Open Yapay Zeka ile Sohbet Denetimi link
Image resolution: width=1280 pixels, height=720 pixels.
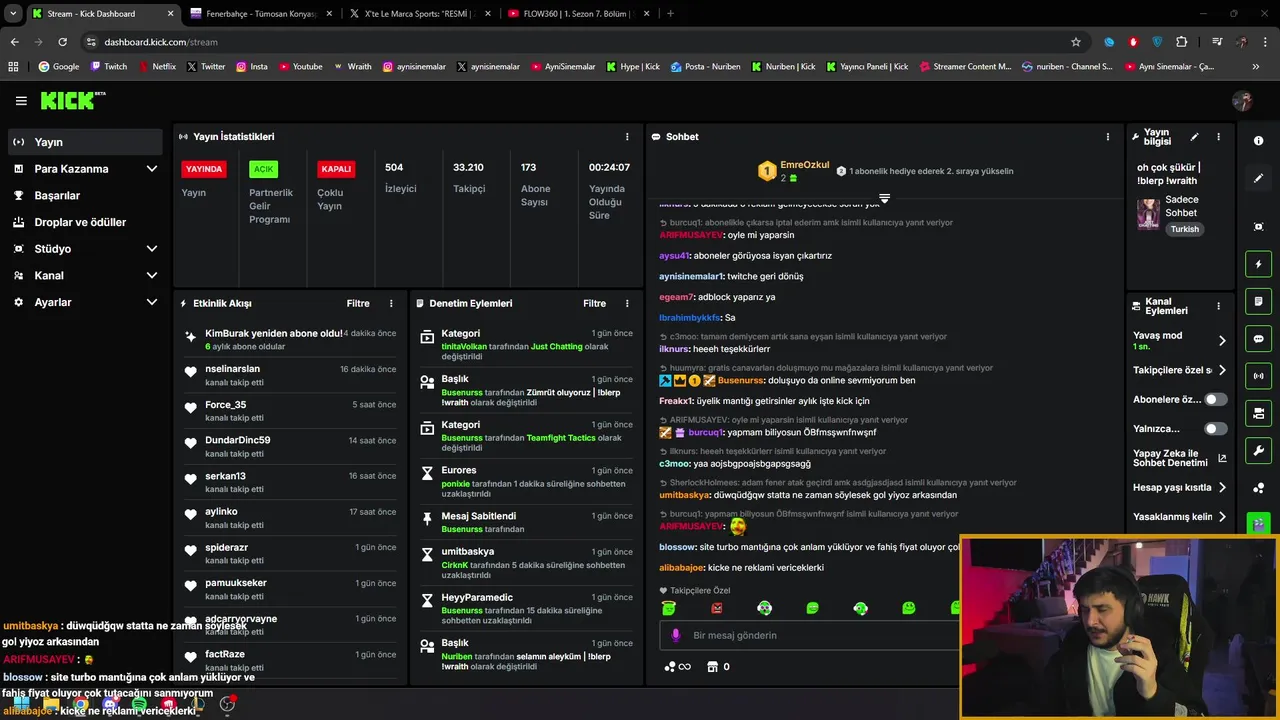[x=1180, y=458]
